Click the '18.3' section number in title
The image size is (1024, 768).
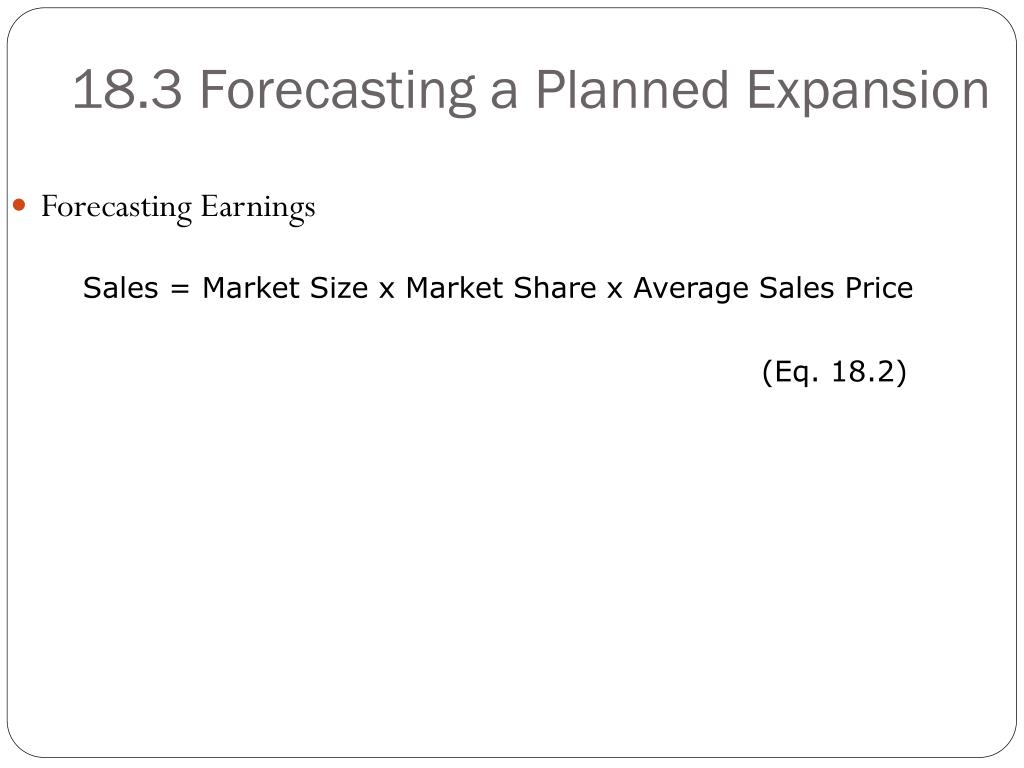pyautogui.click(x=127, y=90)
